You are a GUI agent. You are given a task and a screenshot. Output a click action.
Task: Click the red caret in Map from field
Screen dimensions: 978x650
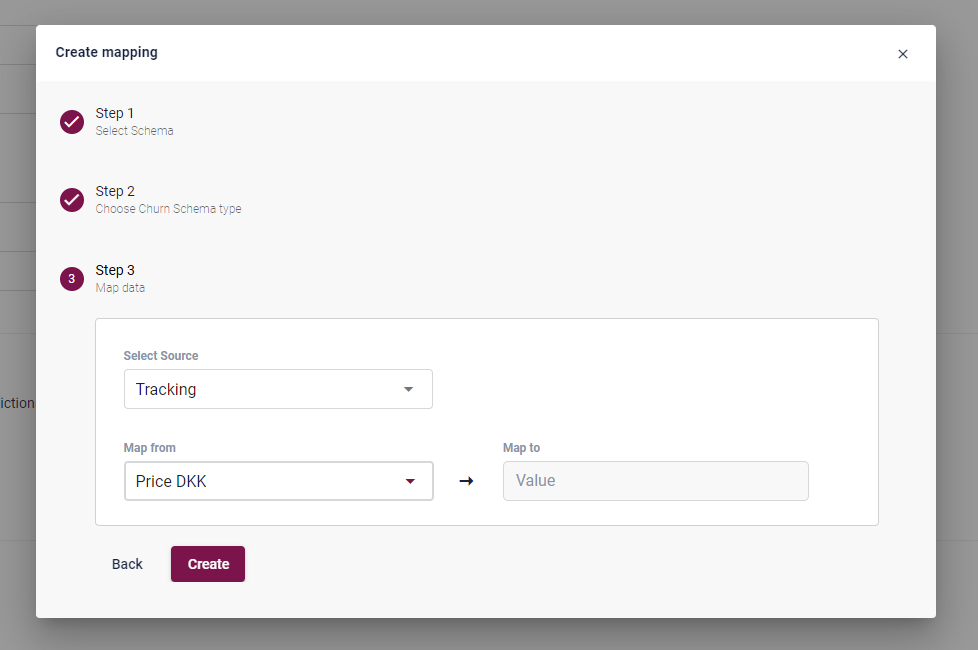(409, 481)
